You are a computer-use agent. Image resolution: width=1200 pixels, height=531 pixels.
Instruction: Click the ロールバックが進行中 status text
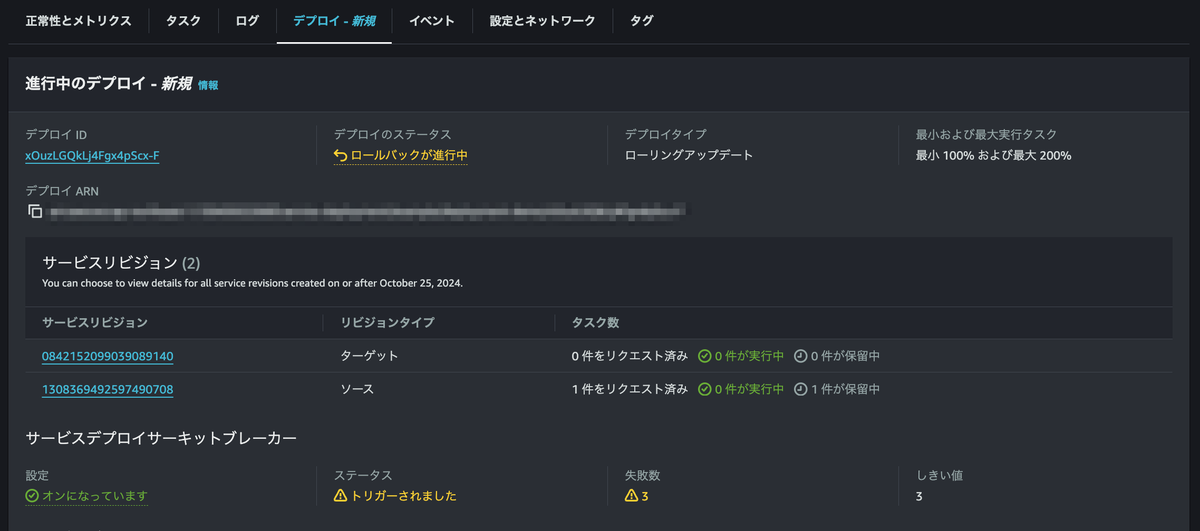click(x=409, y=155)
